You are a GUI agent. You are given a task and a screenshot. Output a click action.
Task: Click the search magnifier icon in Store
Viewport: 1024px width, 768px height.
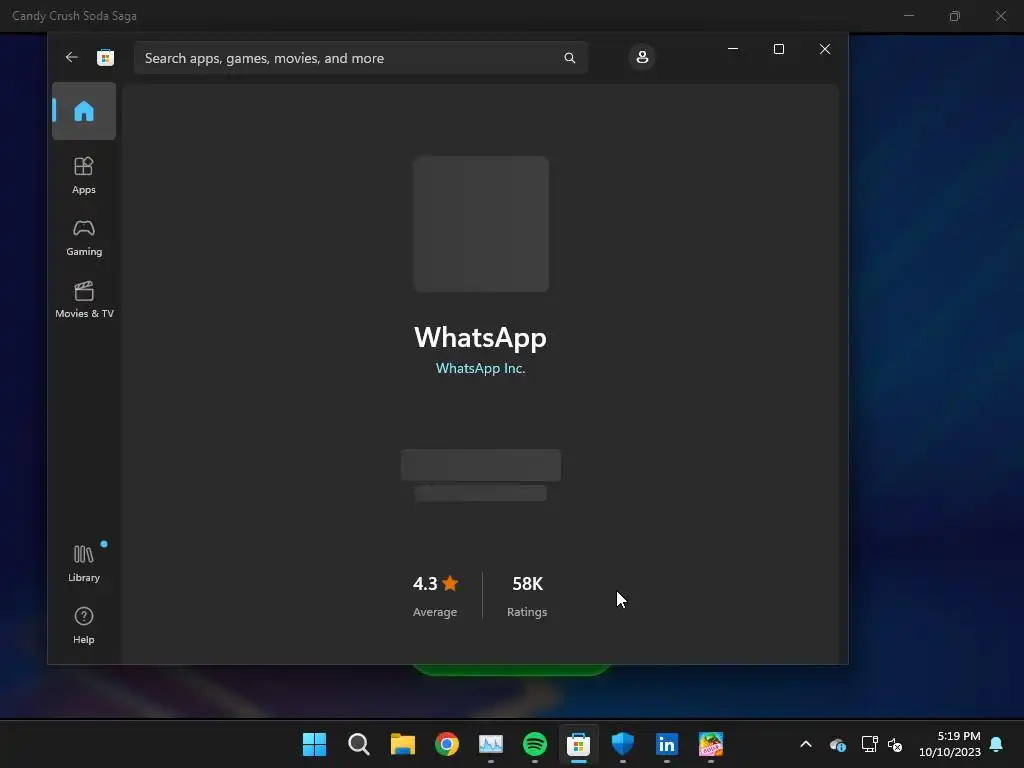pos(569,58)
